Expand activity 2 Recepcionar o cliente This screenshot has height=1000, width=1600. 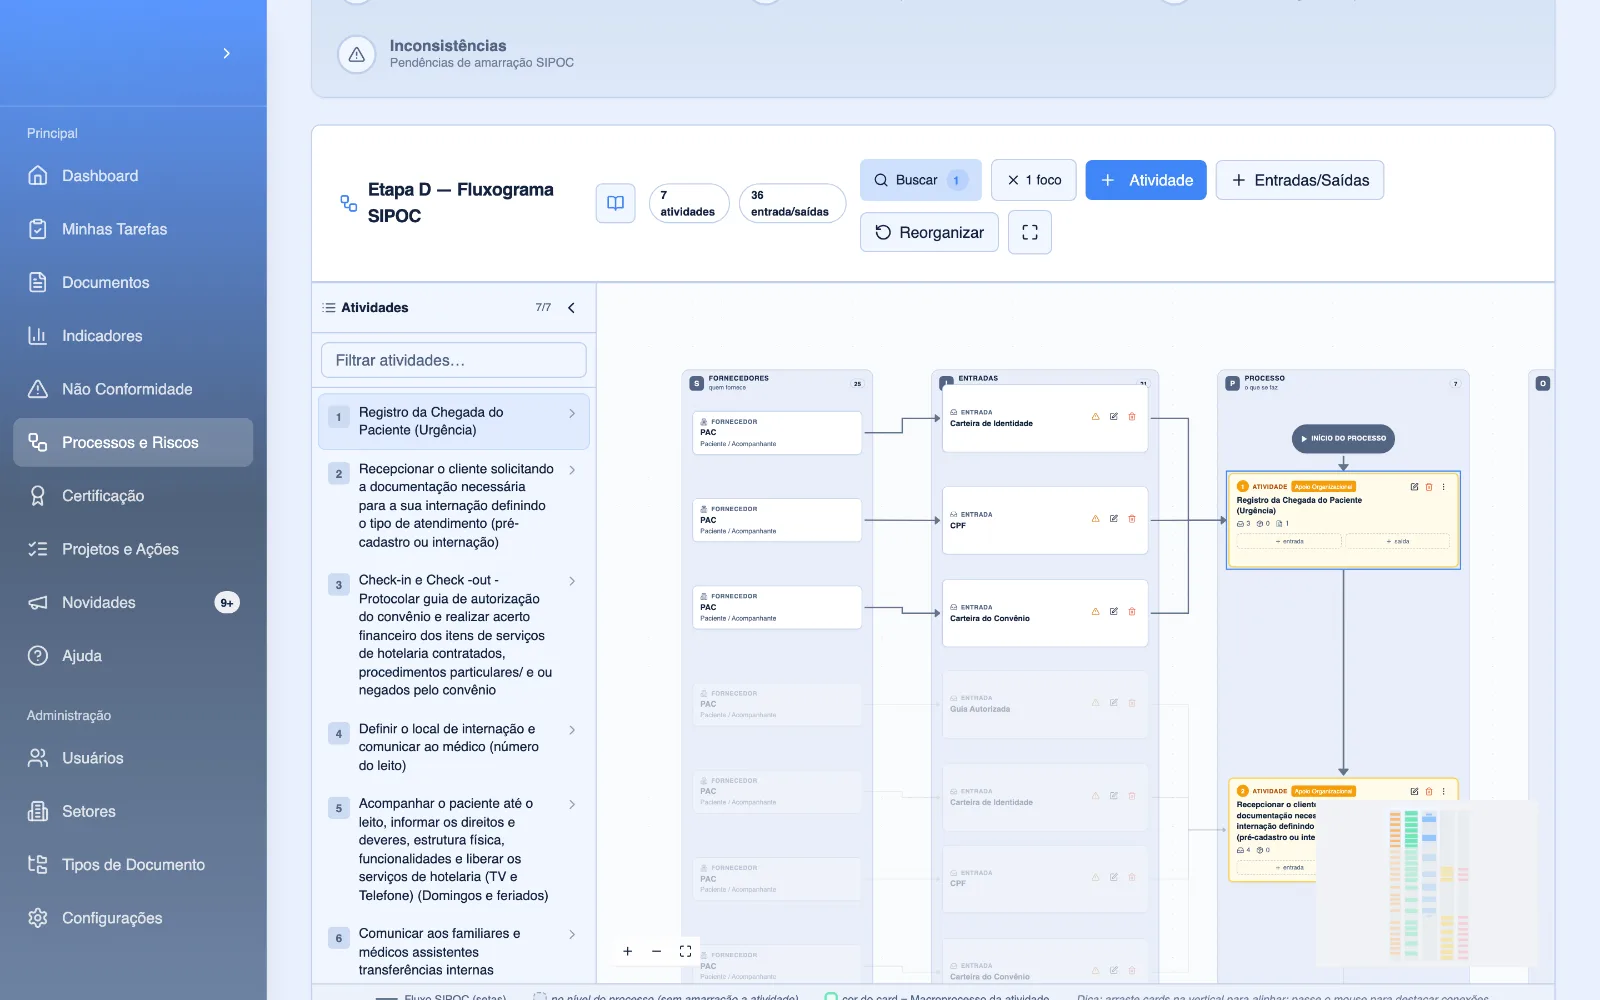click(572, 470)
